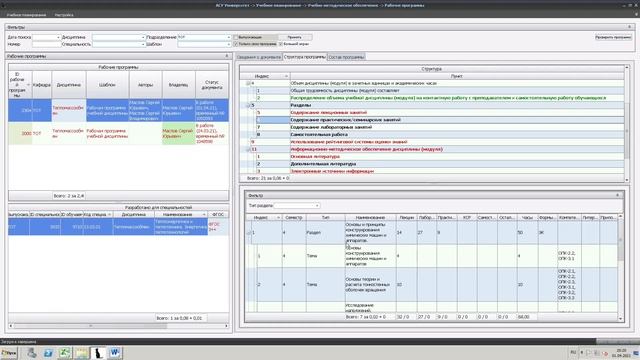Check the Выпускающая checkbox
This screenshot has width=640, height=360.
[236, 37]
